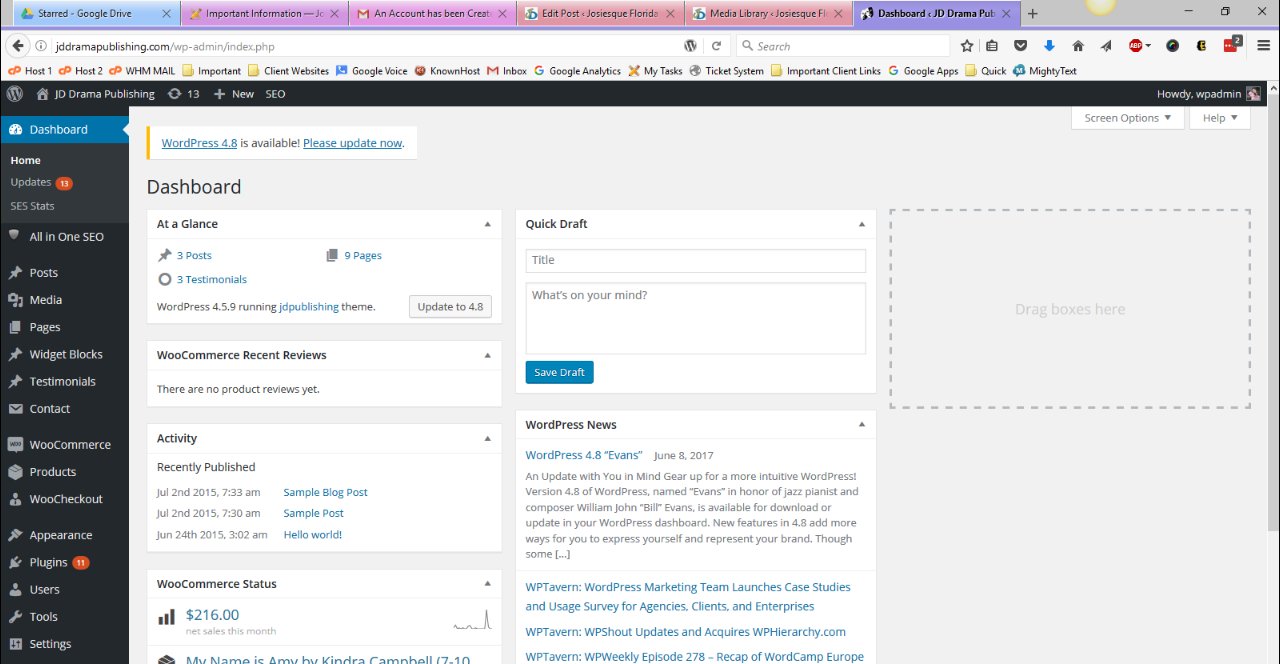Open the $216.00 net sales link
The image size is (1280, 664).
coord(213,615)
